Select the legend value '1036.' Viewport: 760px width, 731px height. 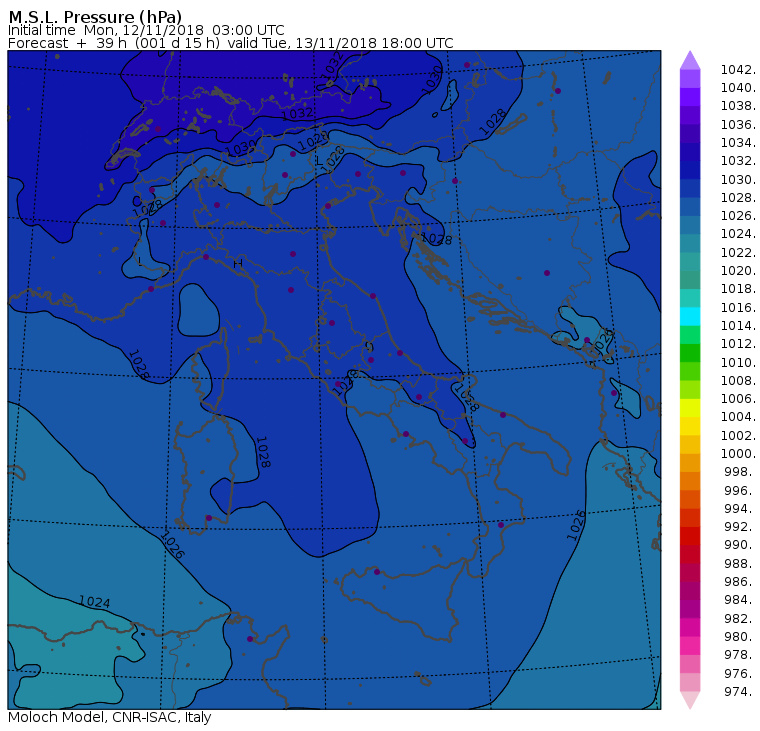pos(738,125)
